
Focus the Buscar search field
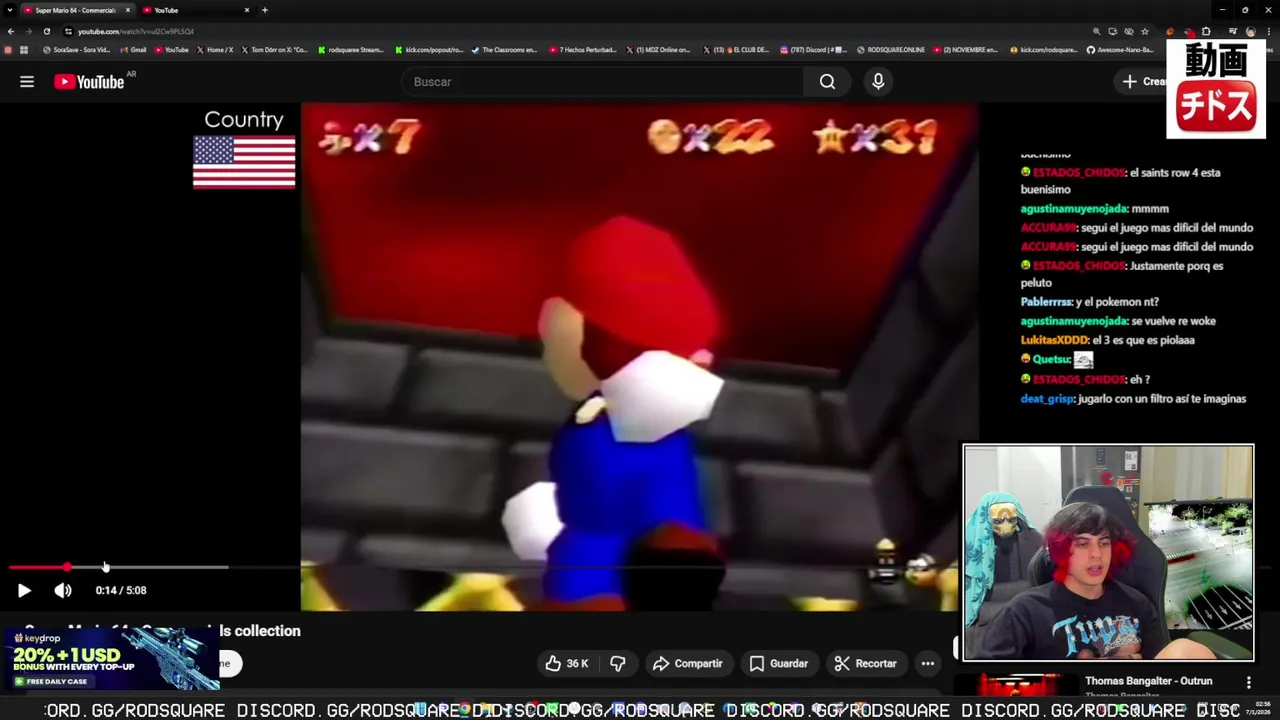pyautogui.click(x=603, y=82)
